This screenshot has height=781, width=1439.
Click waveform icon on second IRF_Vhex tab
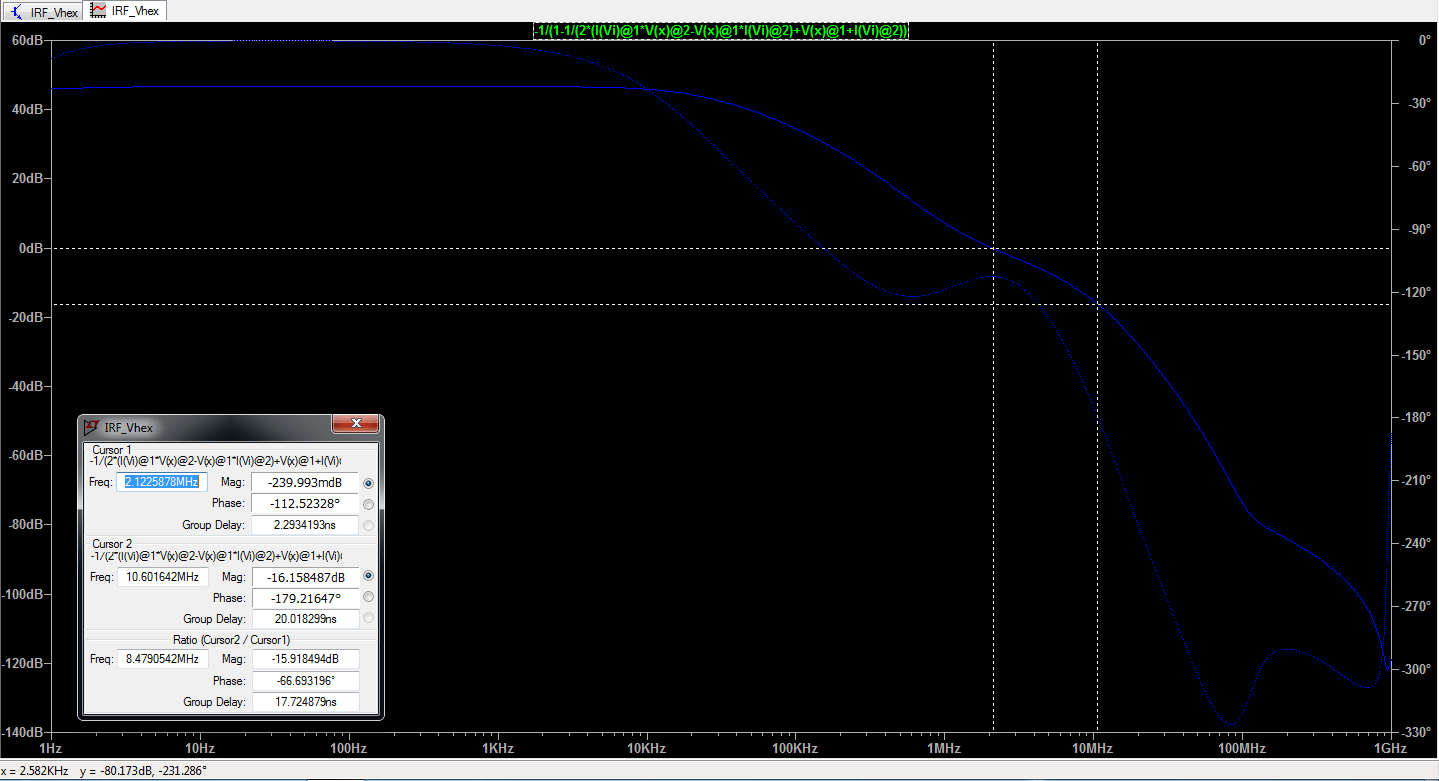(x=99, y=10)
